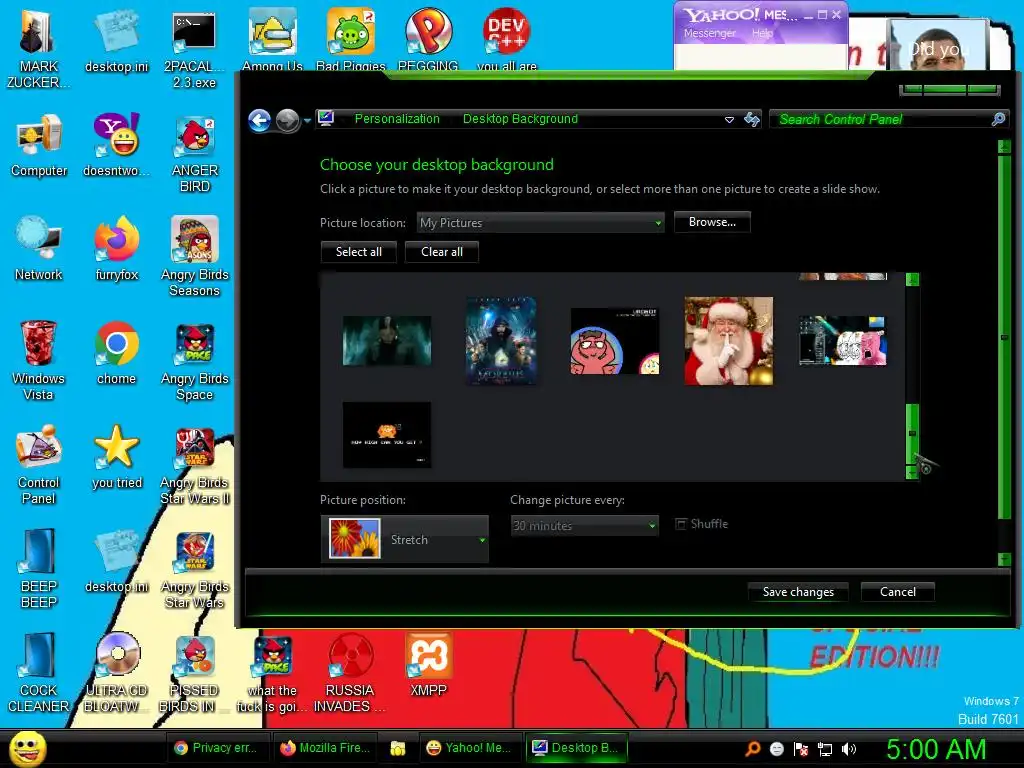Select the Angry Birds Seasons shortcut
Screen dimensions: 1024x768
[194, 257]
